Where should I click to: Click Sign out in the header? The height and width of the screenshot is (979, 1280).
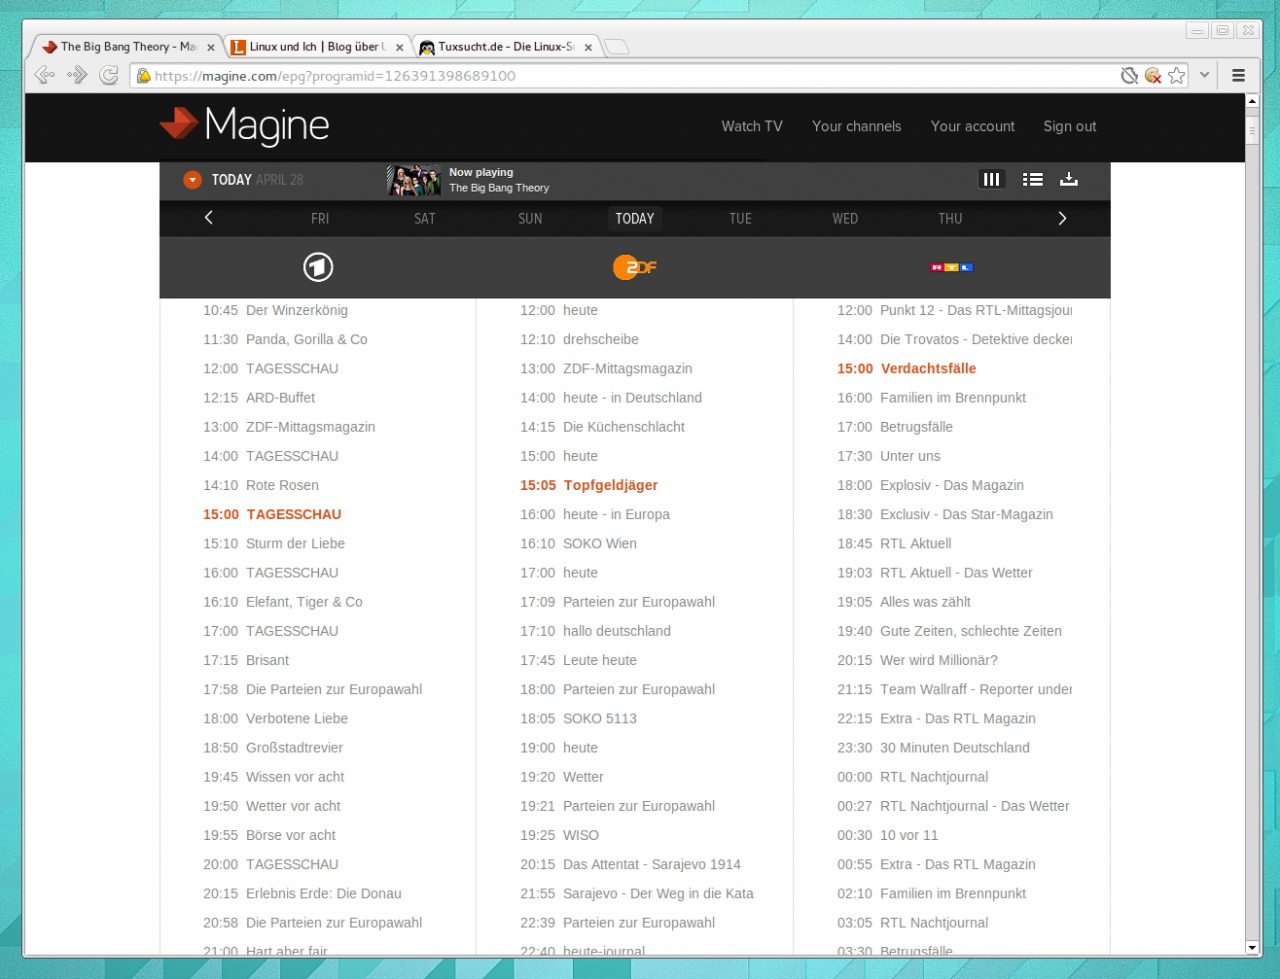point(1070,126)
